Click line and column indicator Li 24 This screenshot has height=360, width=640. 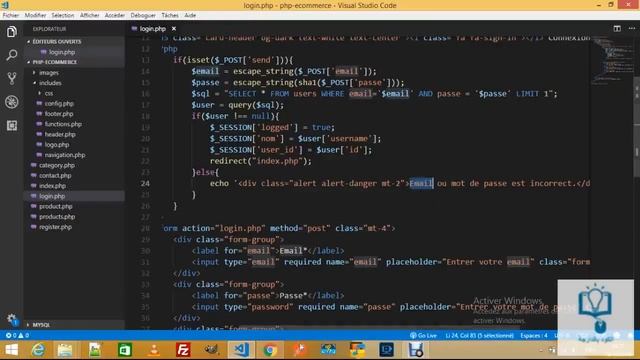pyautogui.click(x=479, y=335)
